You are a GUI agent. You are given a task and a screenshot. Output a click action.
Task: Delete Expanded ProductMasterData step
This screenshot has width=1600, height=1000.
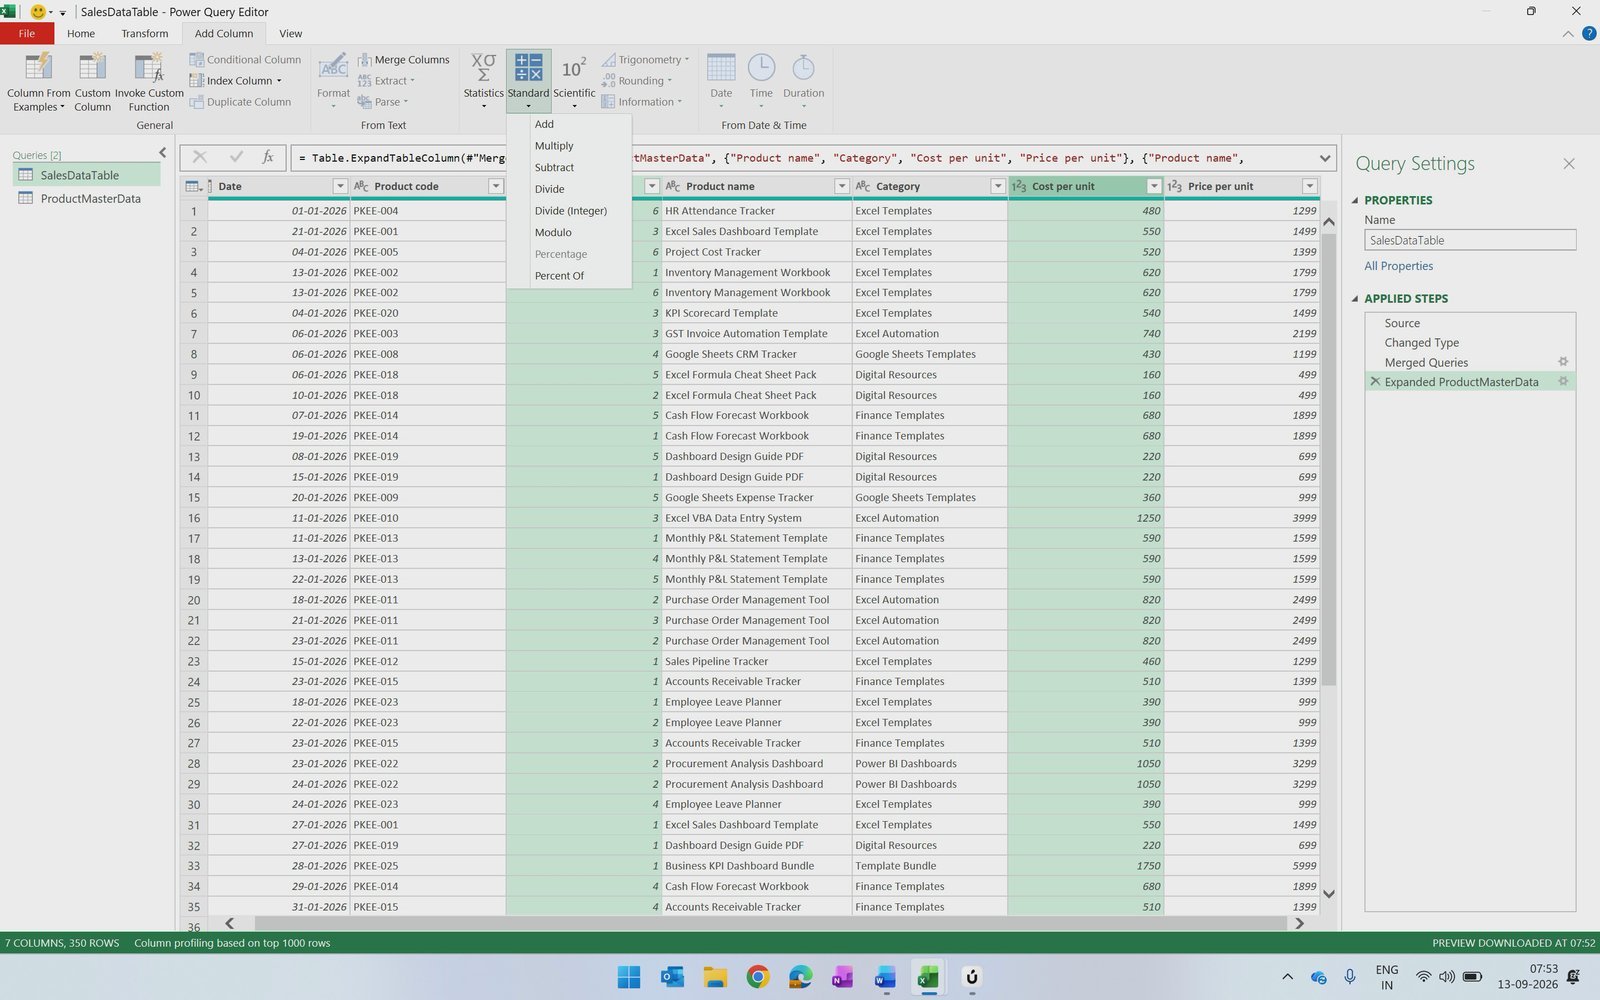click(x=1375, y=382)
